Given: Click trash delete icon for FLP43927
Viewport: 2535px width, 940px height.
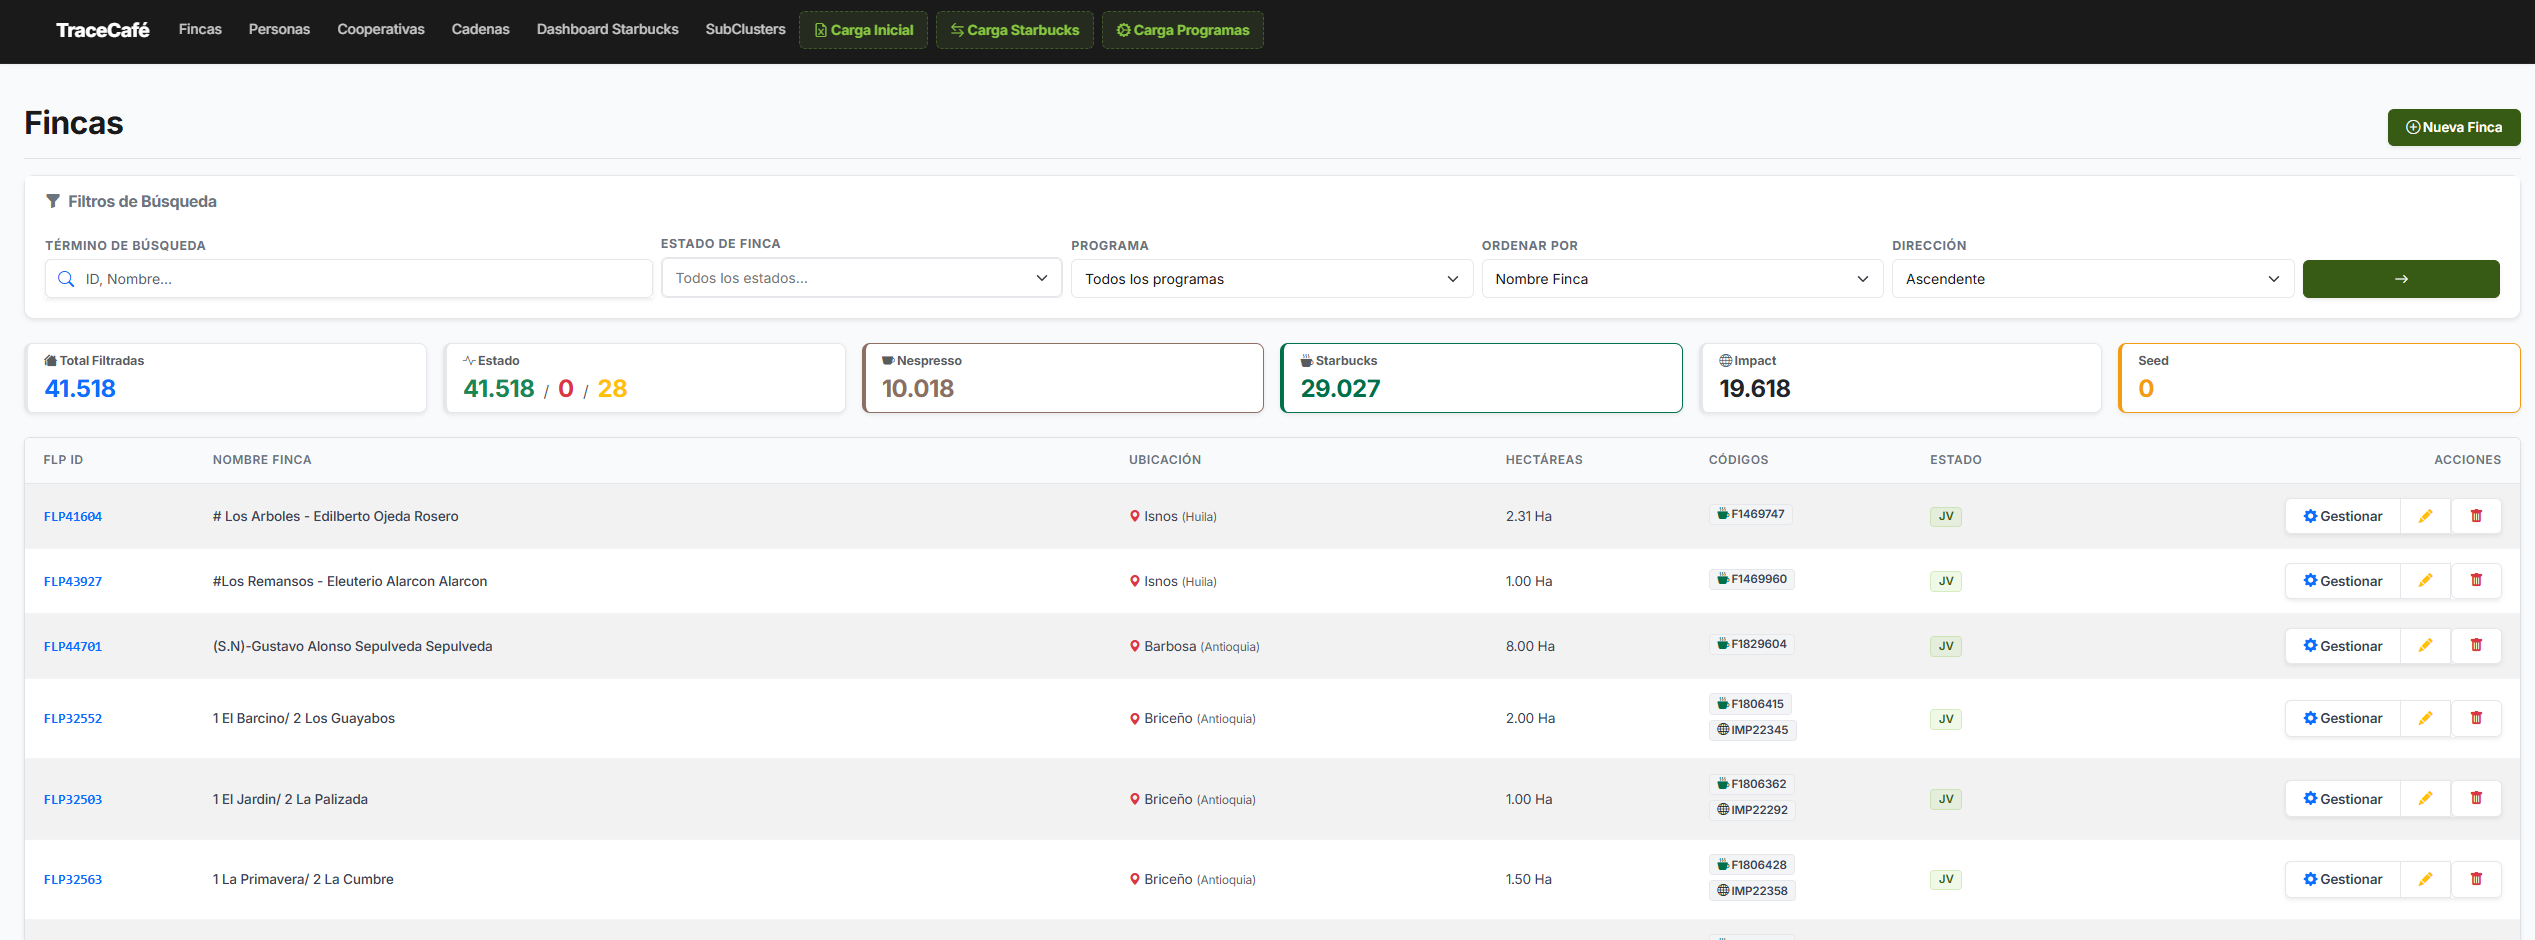Looking at the screenshot, I should coord(2476,581).
